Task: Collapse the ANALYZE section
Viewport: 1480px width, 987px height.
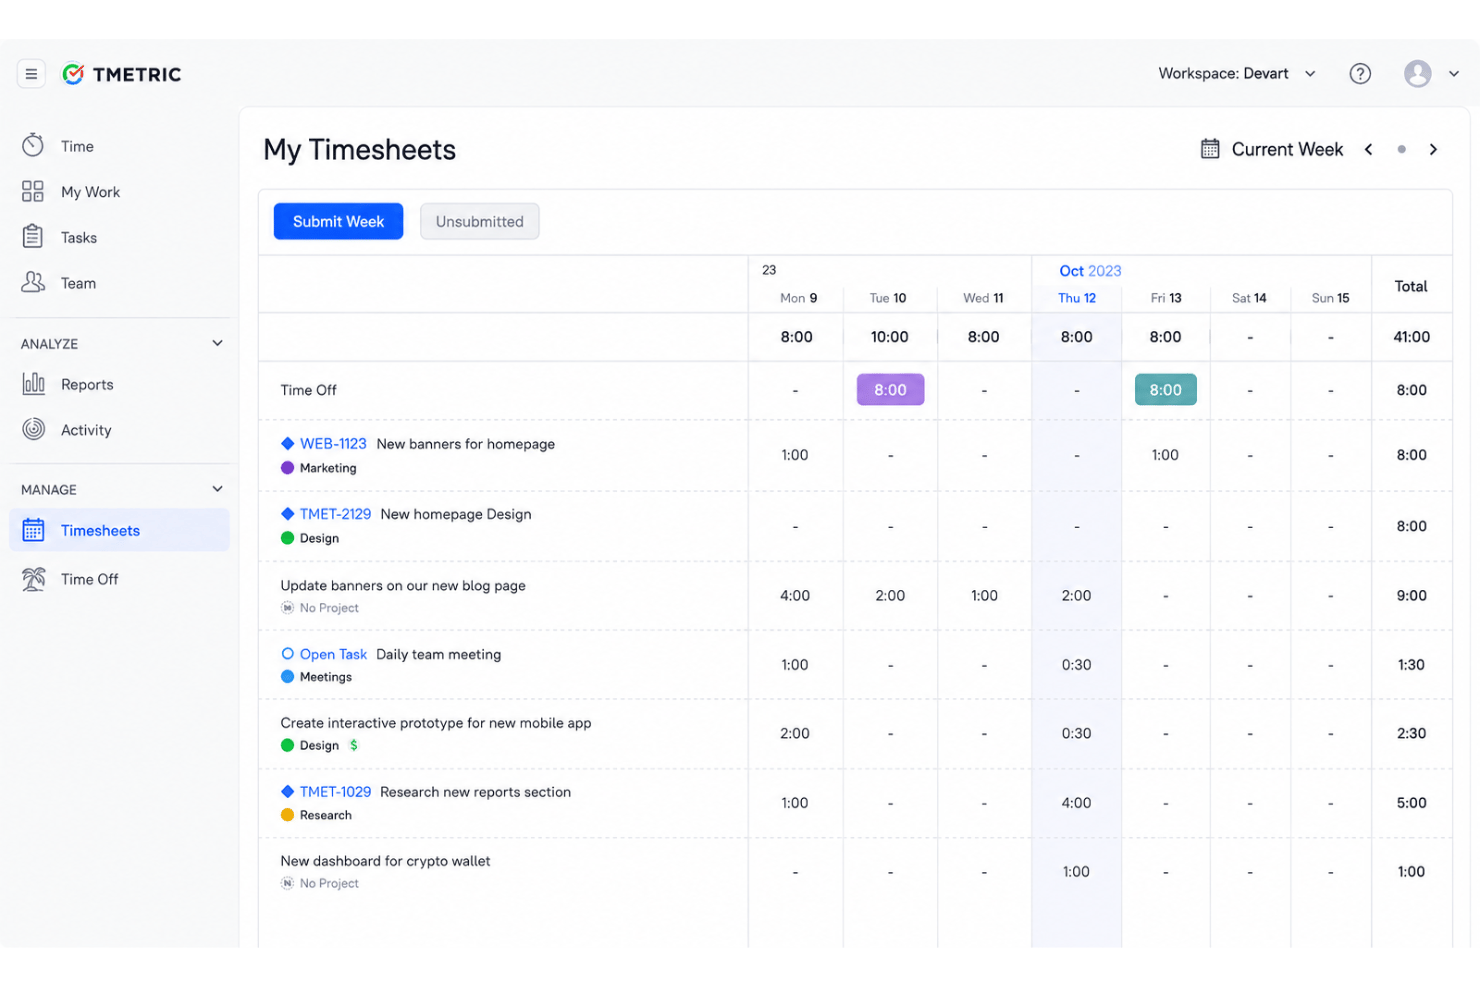Action: (217, 344)
